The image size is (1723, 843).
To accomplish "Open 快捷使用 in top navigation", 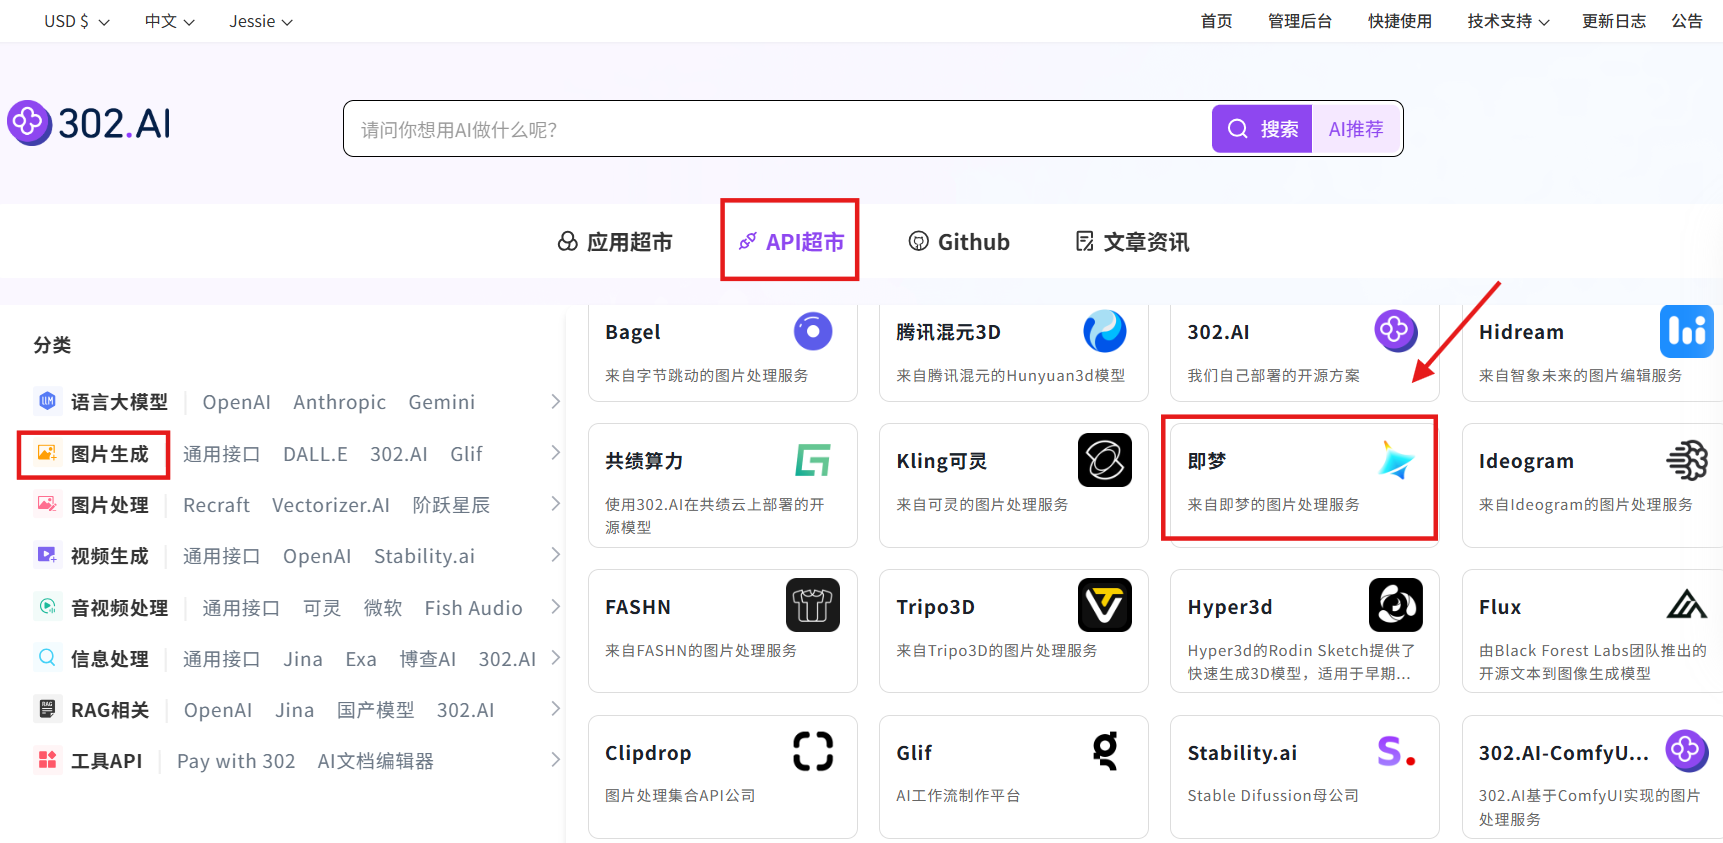I will point(1400,21).
